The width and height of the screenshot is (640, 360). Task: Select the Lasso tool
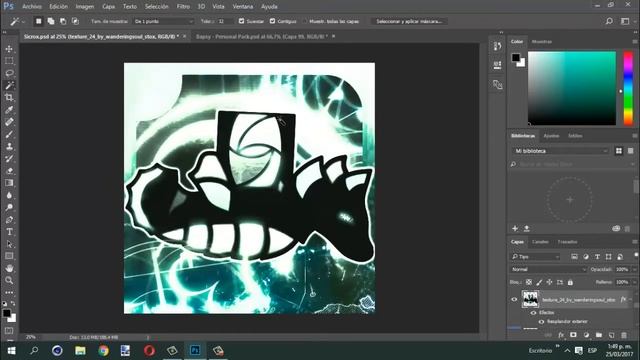tap(9, 73)
